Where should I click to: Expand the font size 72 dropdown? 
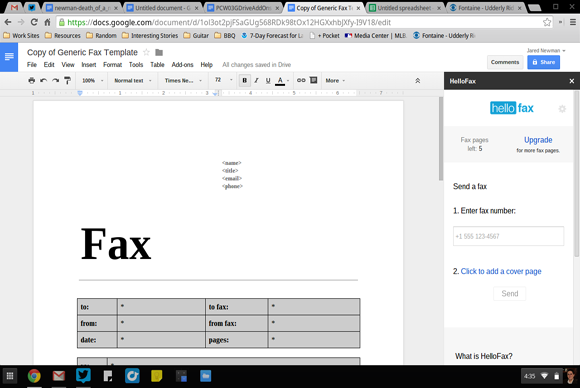pyautogui.click(x=223, y=80)
